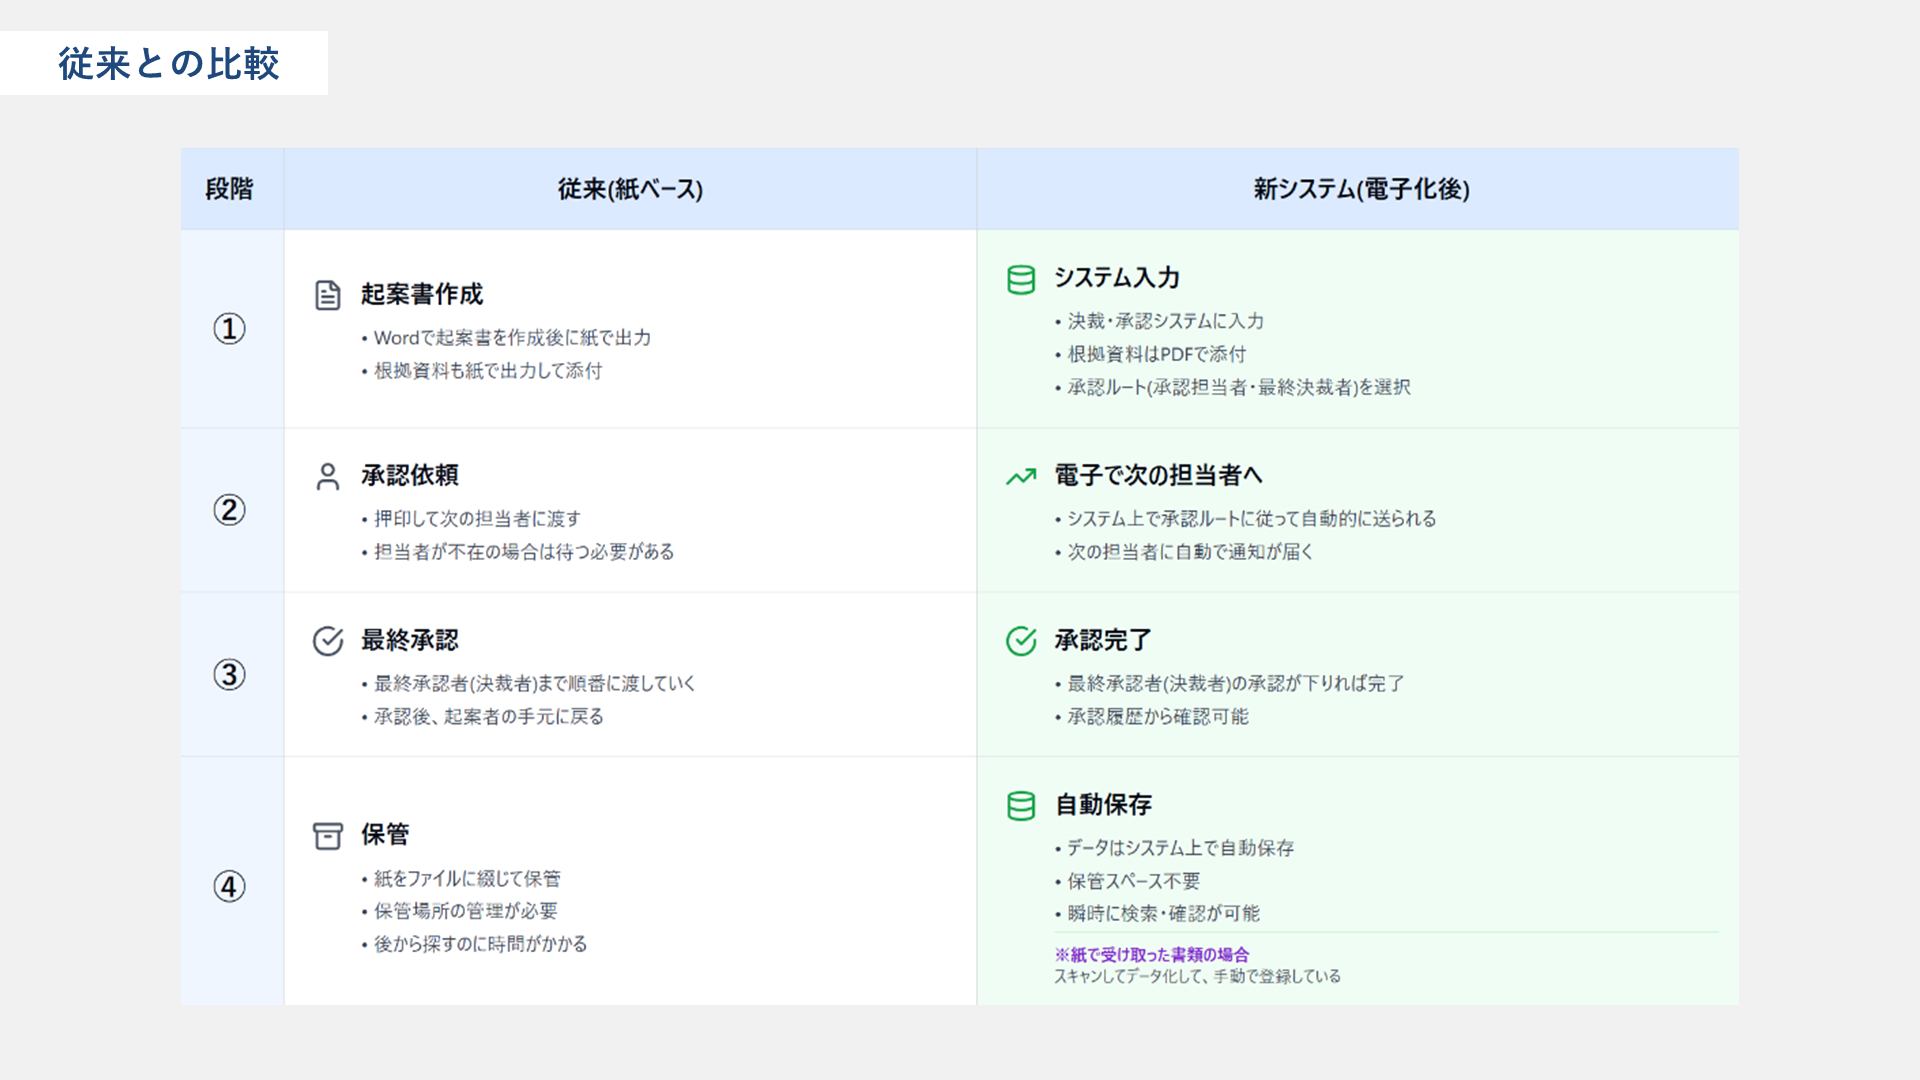
Task: Click bullet Wordで起案書を作成後に紙で出力
Action: pos(506,338)
